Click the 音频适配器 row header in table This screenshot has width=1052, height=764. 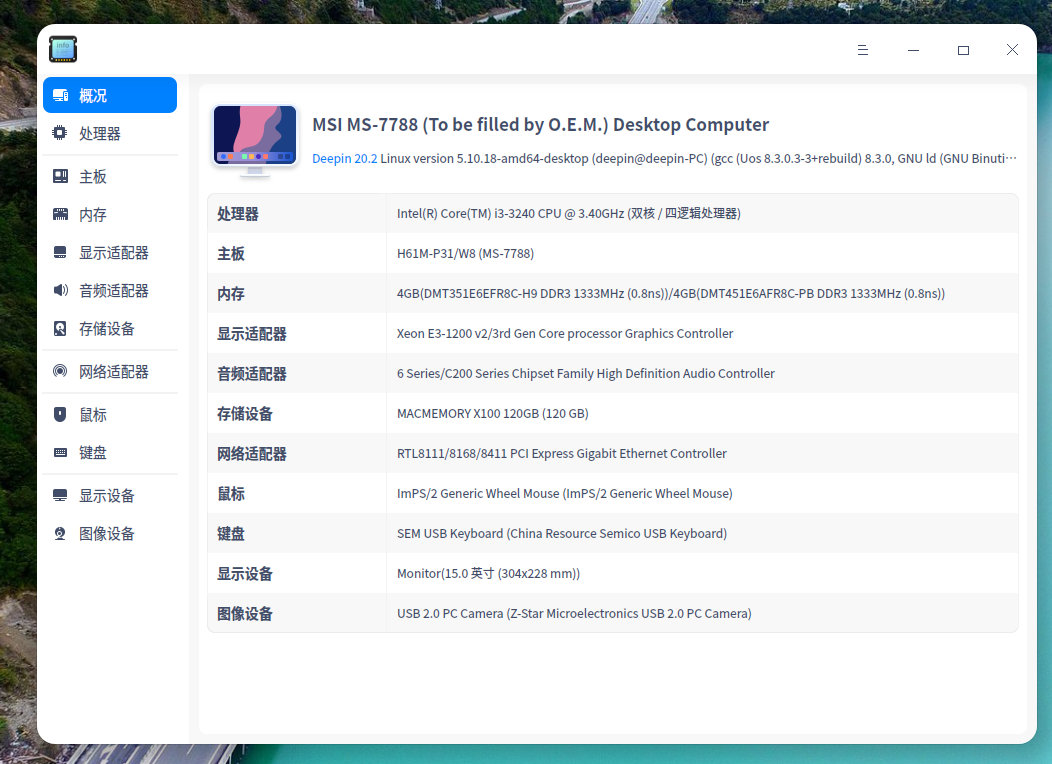(x=252, y=374)
